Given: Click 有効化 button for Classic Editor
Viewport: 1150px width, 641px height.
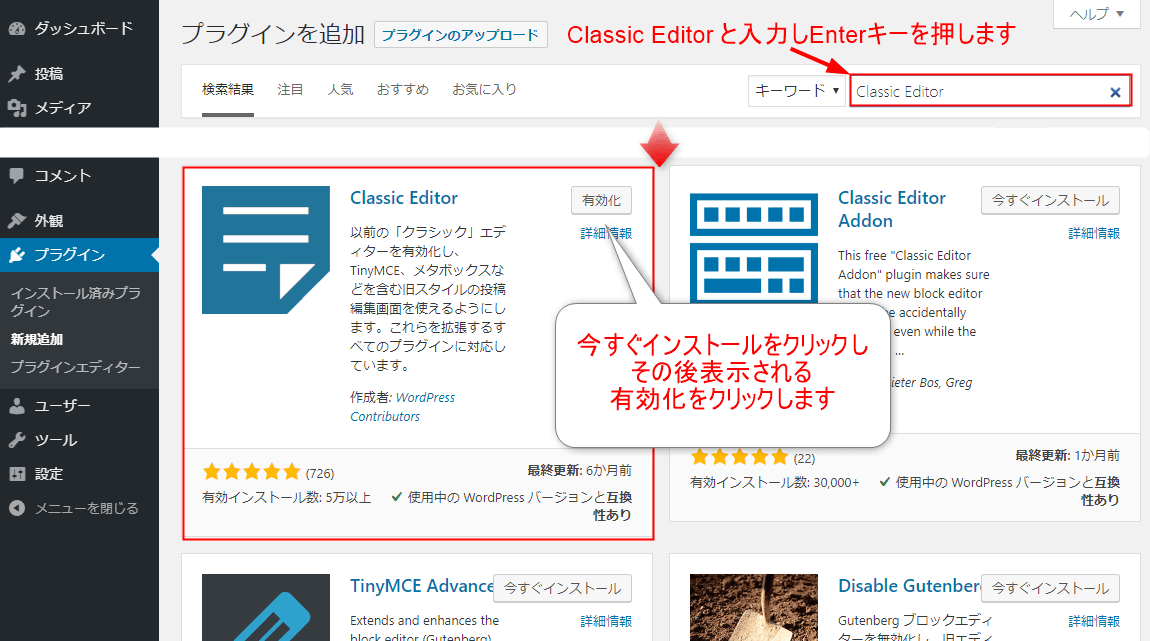Looking at the screenshot, I should [601, 201].
